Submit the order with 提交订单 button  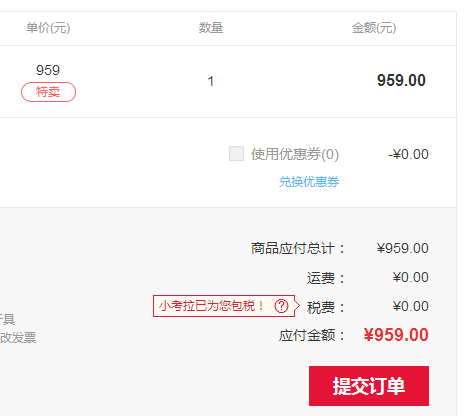pos(369,386)
